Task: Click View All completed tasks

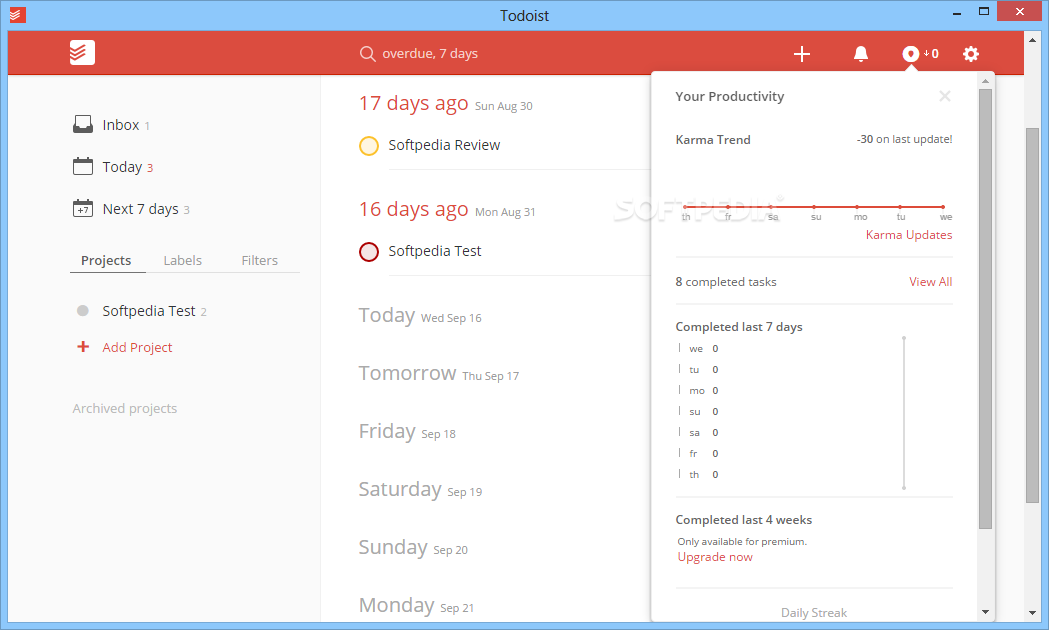Action: 931,282
